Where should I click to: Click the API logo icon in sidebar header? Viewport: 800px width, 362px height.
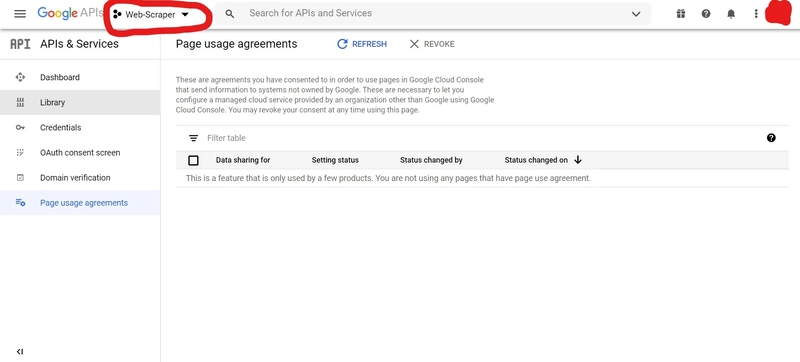pyautogui.click(x=20, y=44)
